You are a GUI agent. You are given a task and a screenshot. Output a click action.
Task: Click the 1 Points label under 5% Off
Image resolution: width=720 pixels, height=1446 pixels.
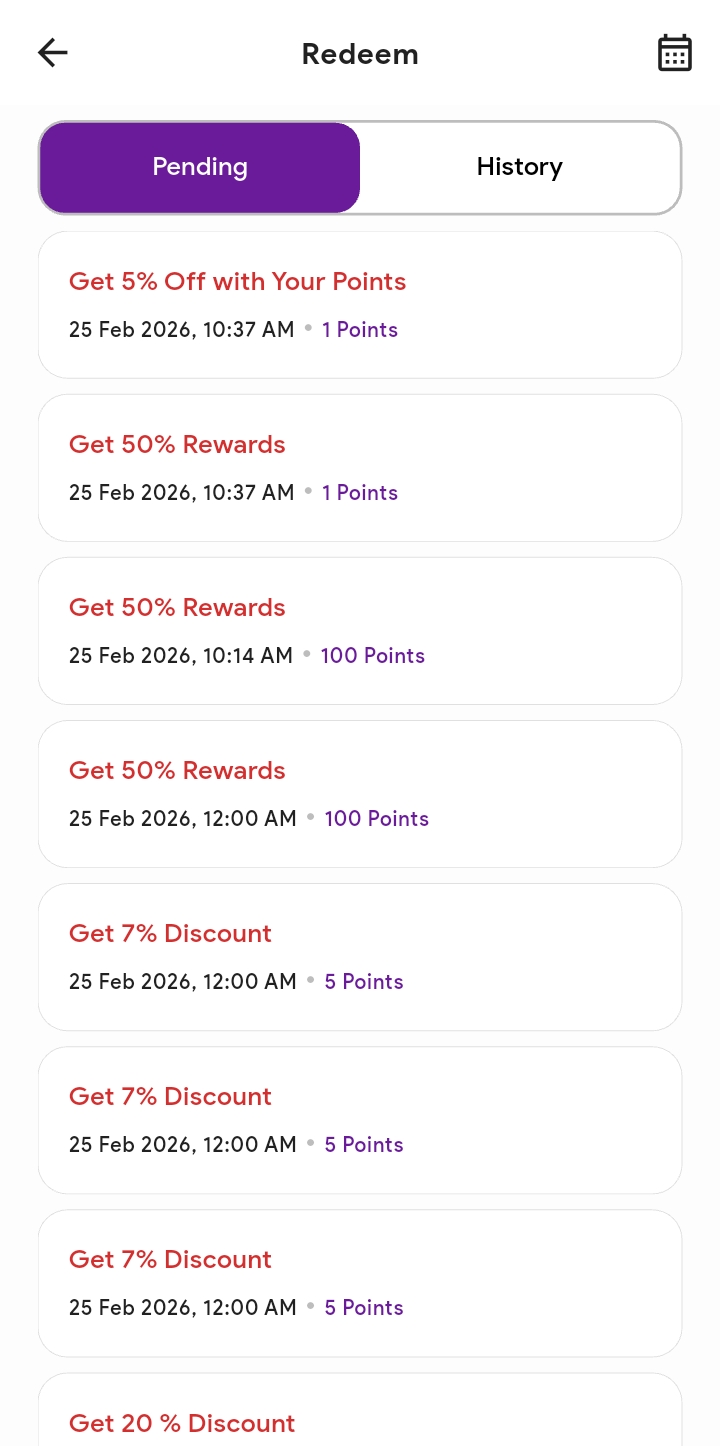click(x=360, y=330)
